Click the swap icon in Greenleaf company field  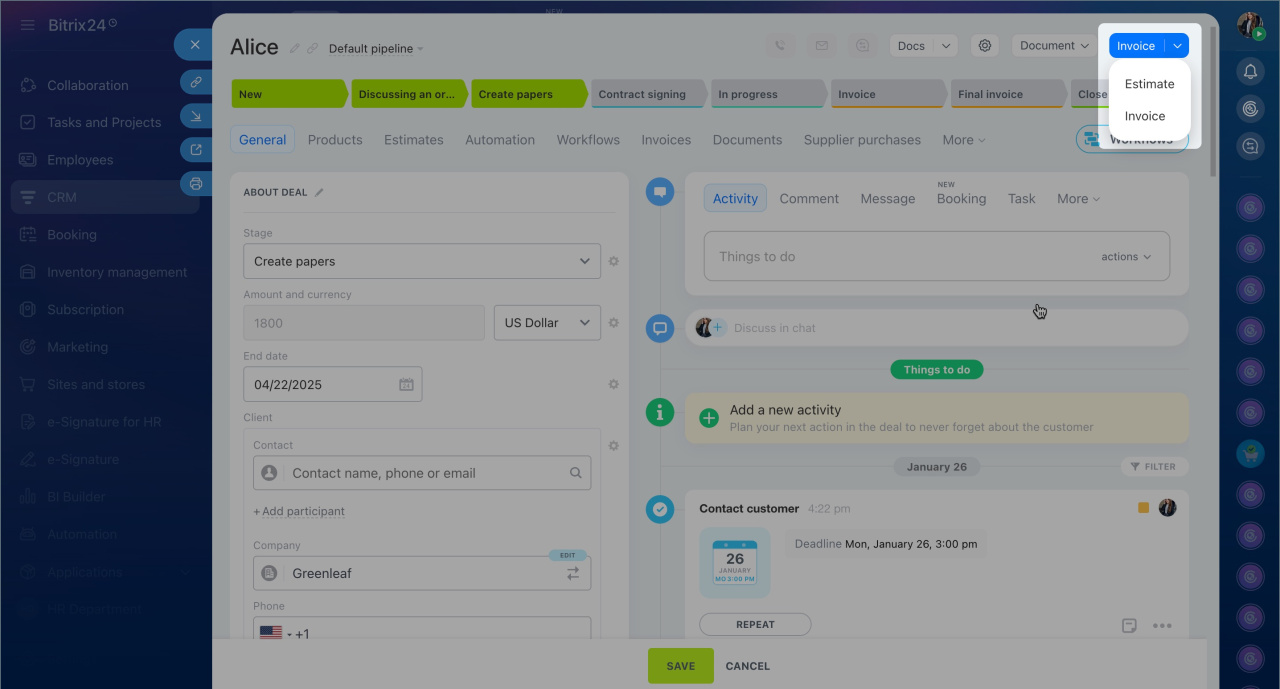573,574
